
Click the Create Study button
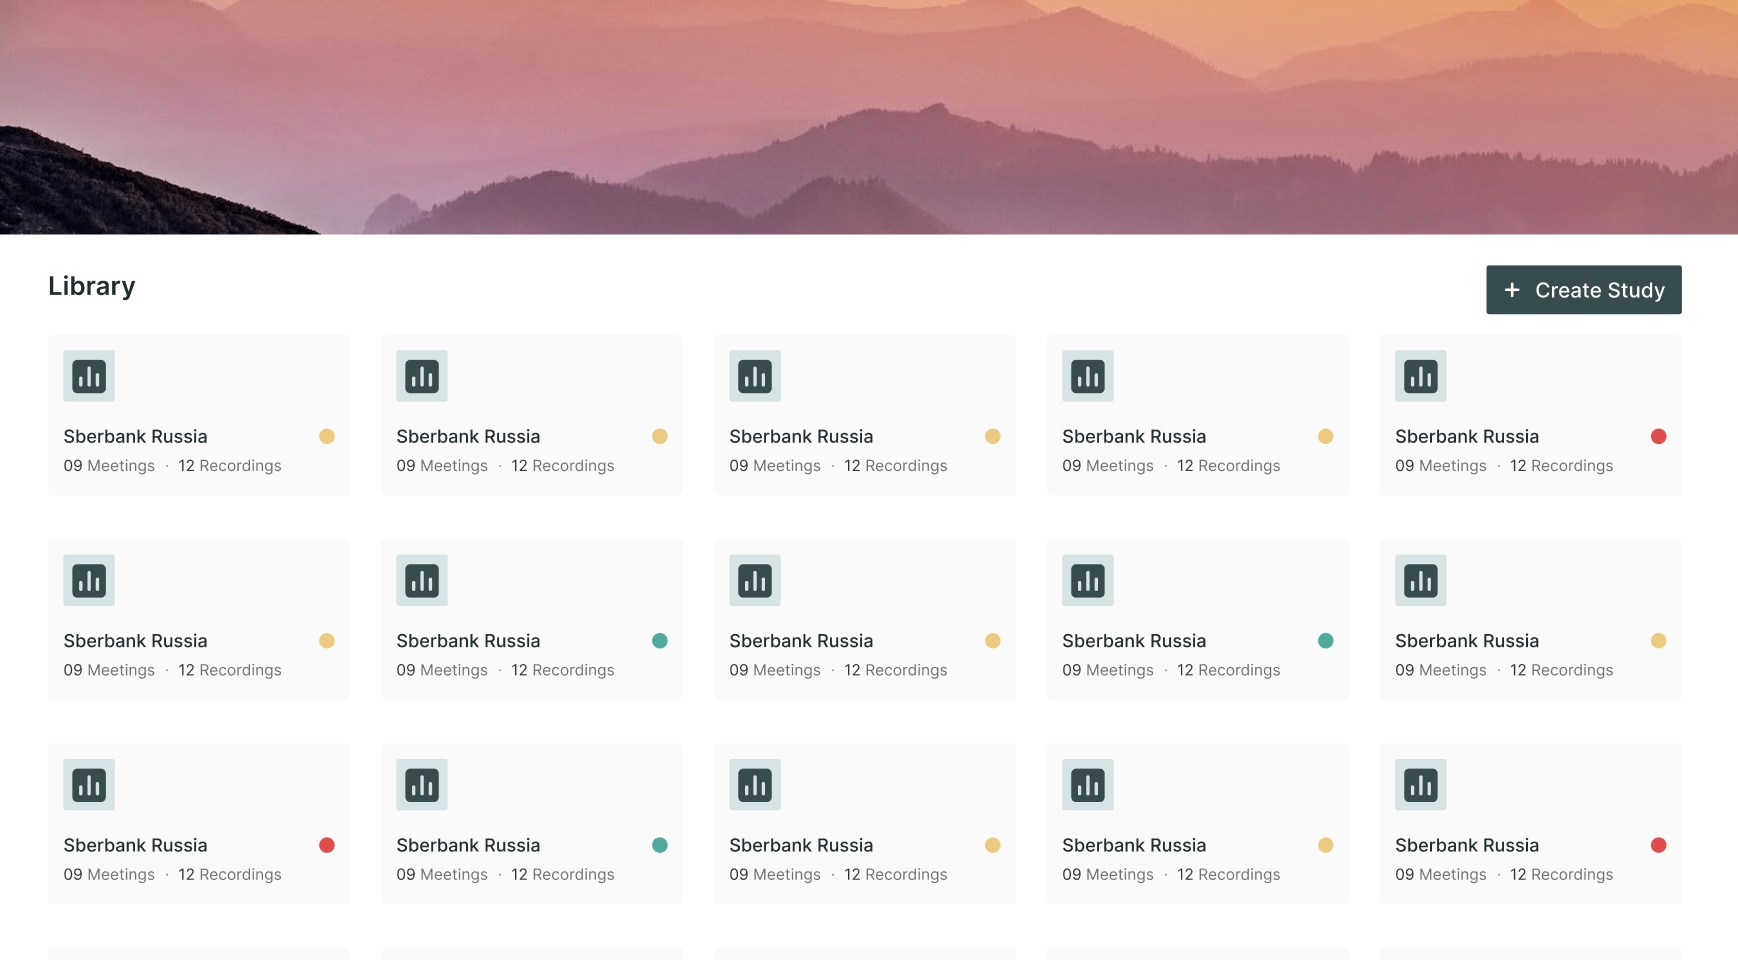[x=1583, y=290]
